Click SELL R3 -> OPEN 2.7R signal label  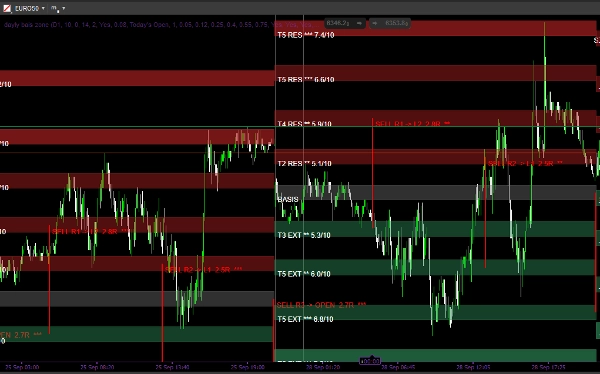pos(321,305)
